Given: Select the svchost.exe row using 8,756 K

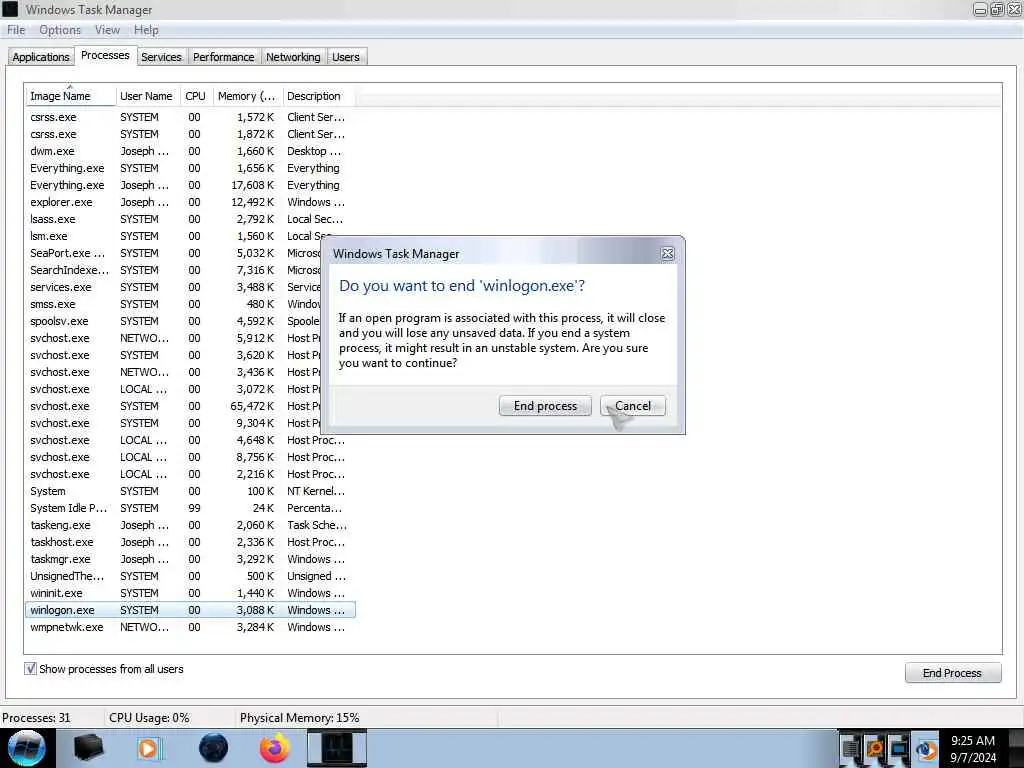Looking at the screenshot, I should (x=190, y=457).
